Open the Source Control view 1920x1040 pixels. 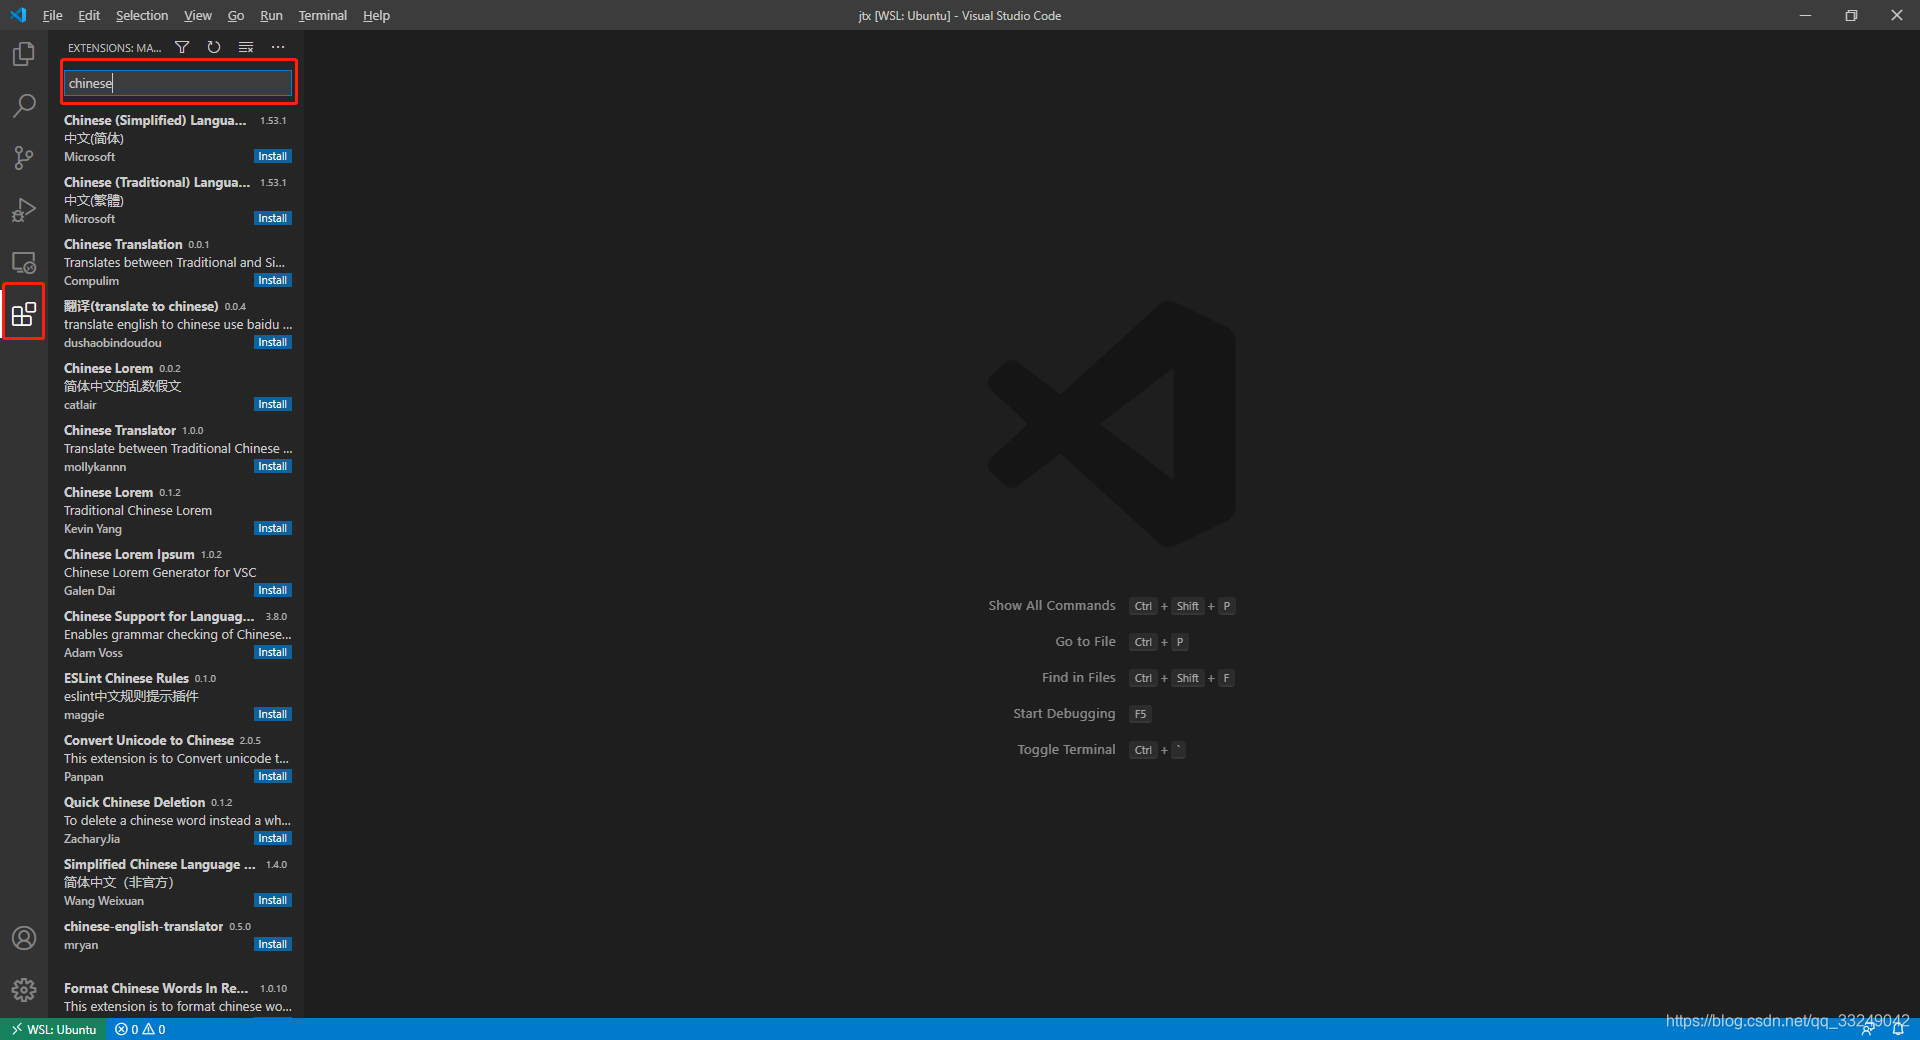(x=24, y=158)
